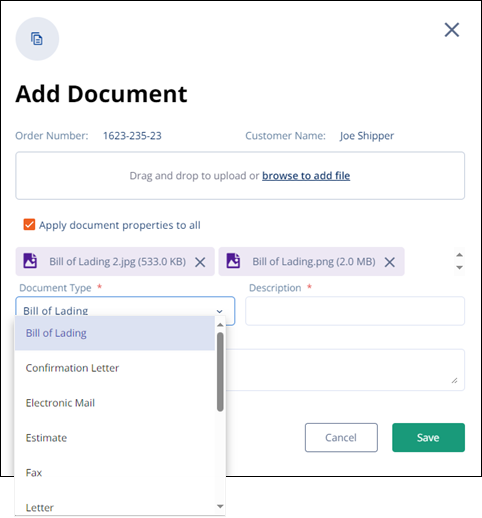Focus the Description input field
This screenshot has height=518, width=482.
coord(355,311)
